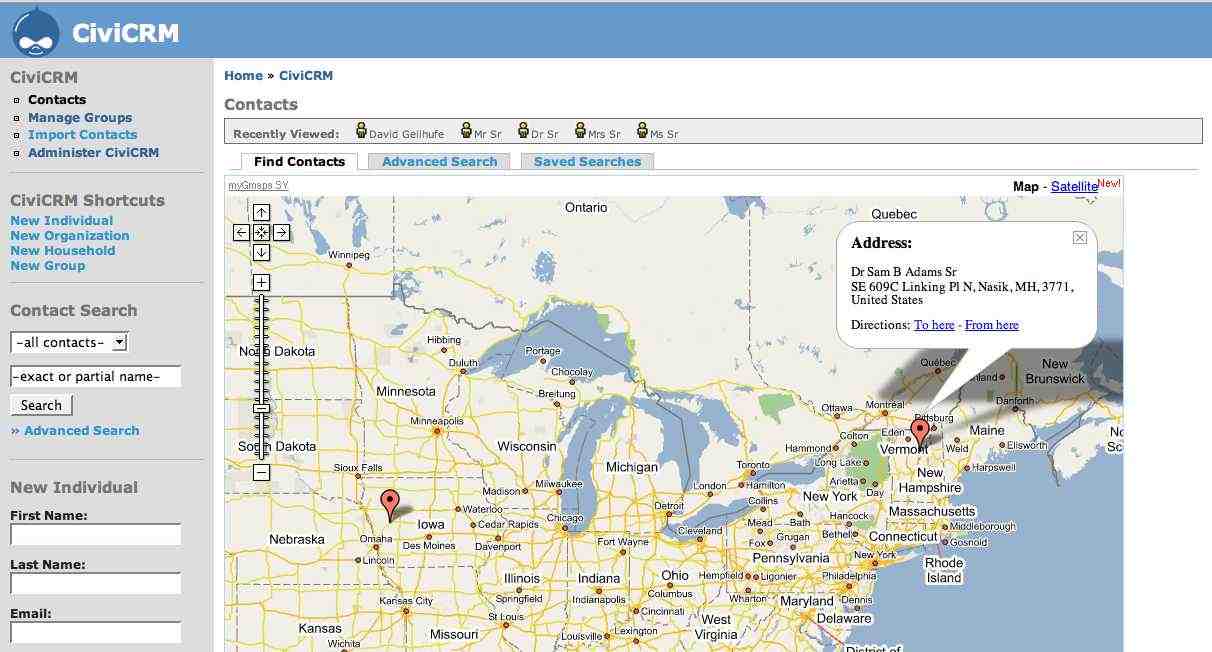Viewport: 1212px width, 652px height.
Task: Click the First Name input field
Action: (x=96, y=535)
